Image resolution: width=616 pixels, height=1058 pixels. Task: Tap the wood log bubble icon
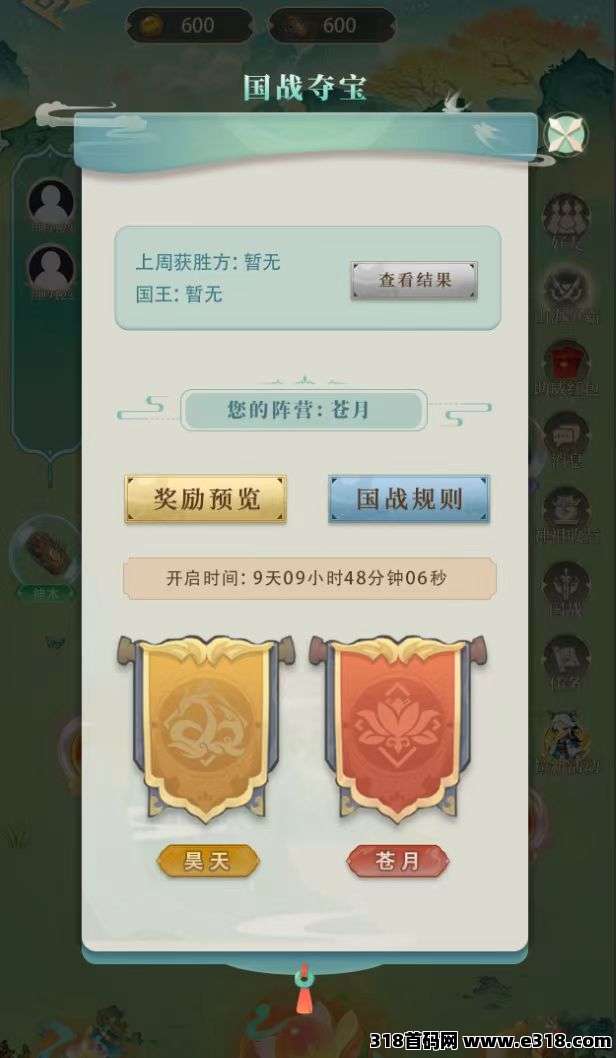pos(45,552)
